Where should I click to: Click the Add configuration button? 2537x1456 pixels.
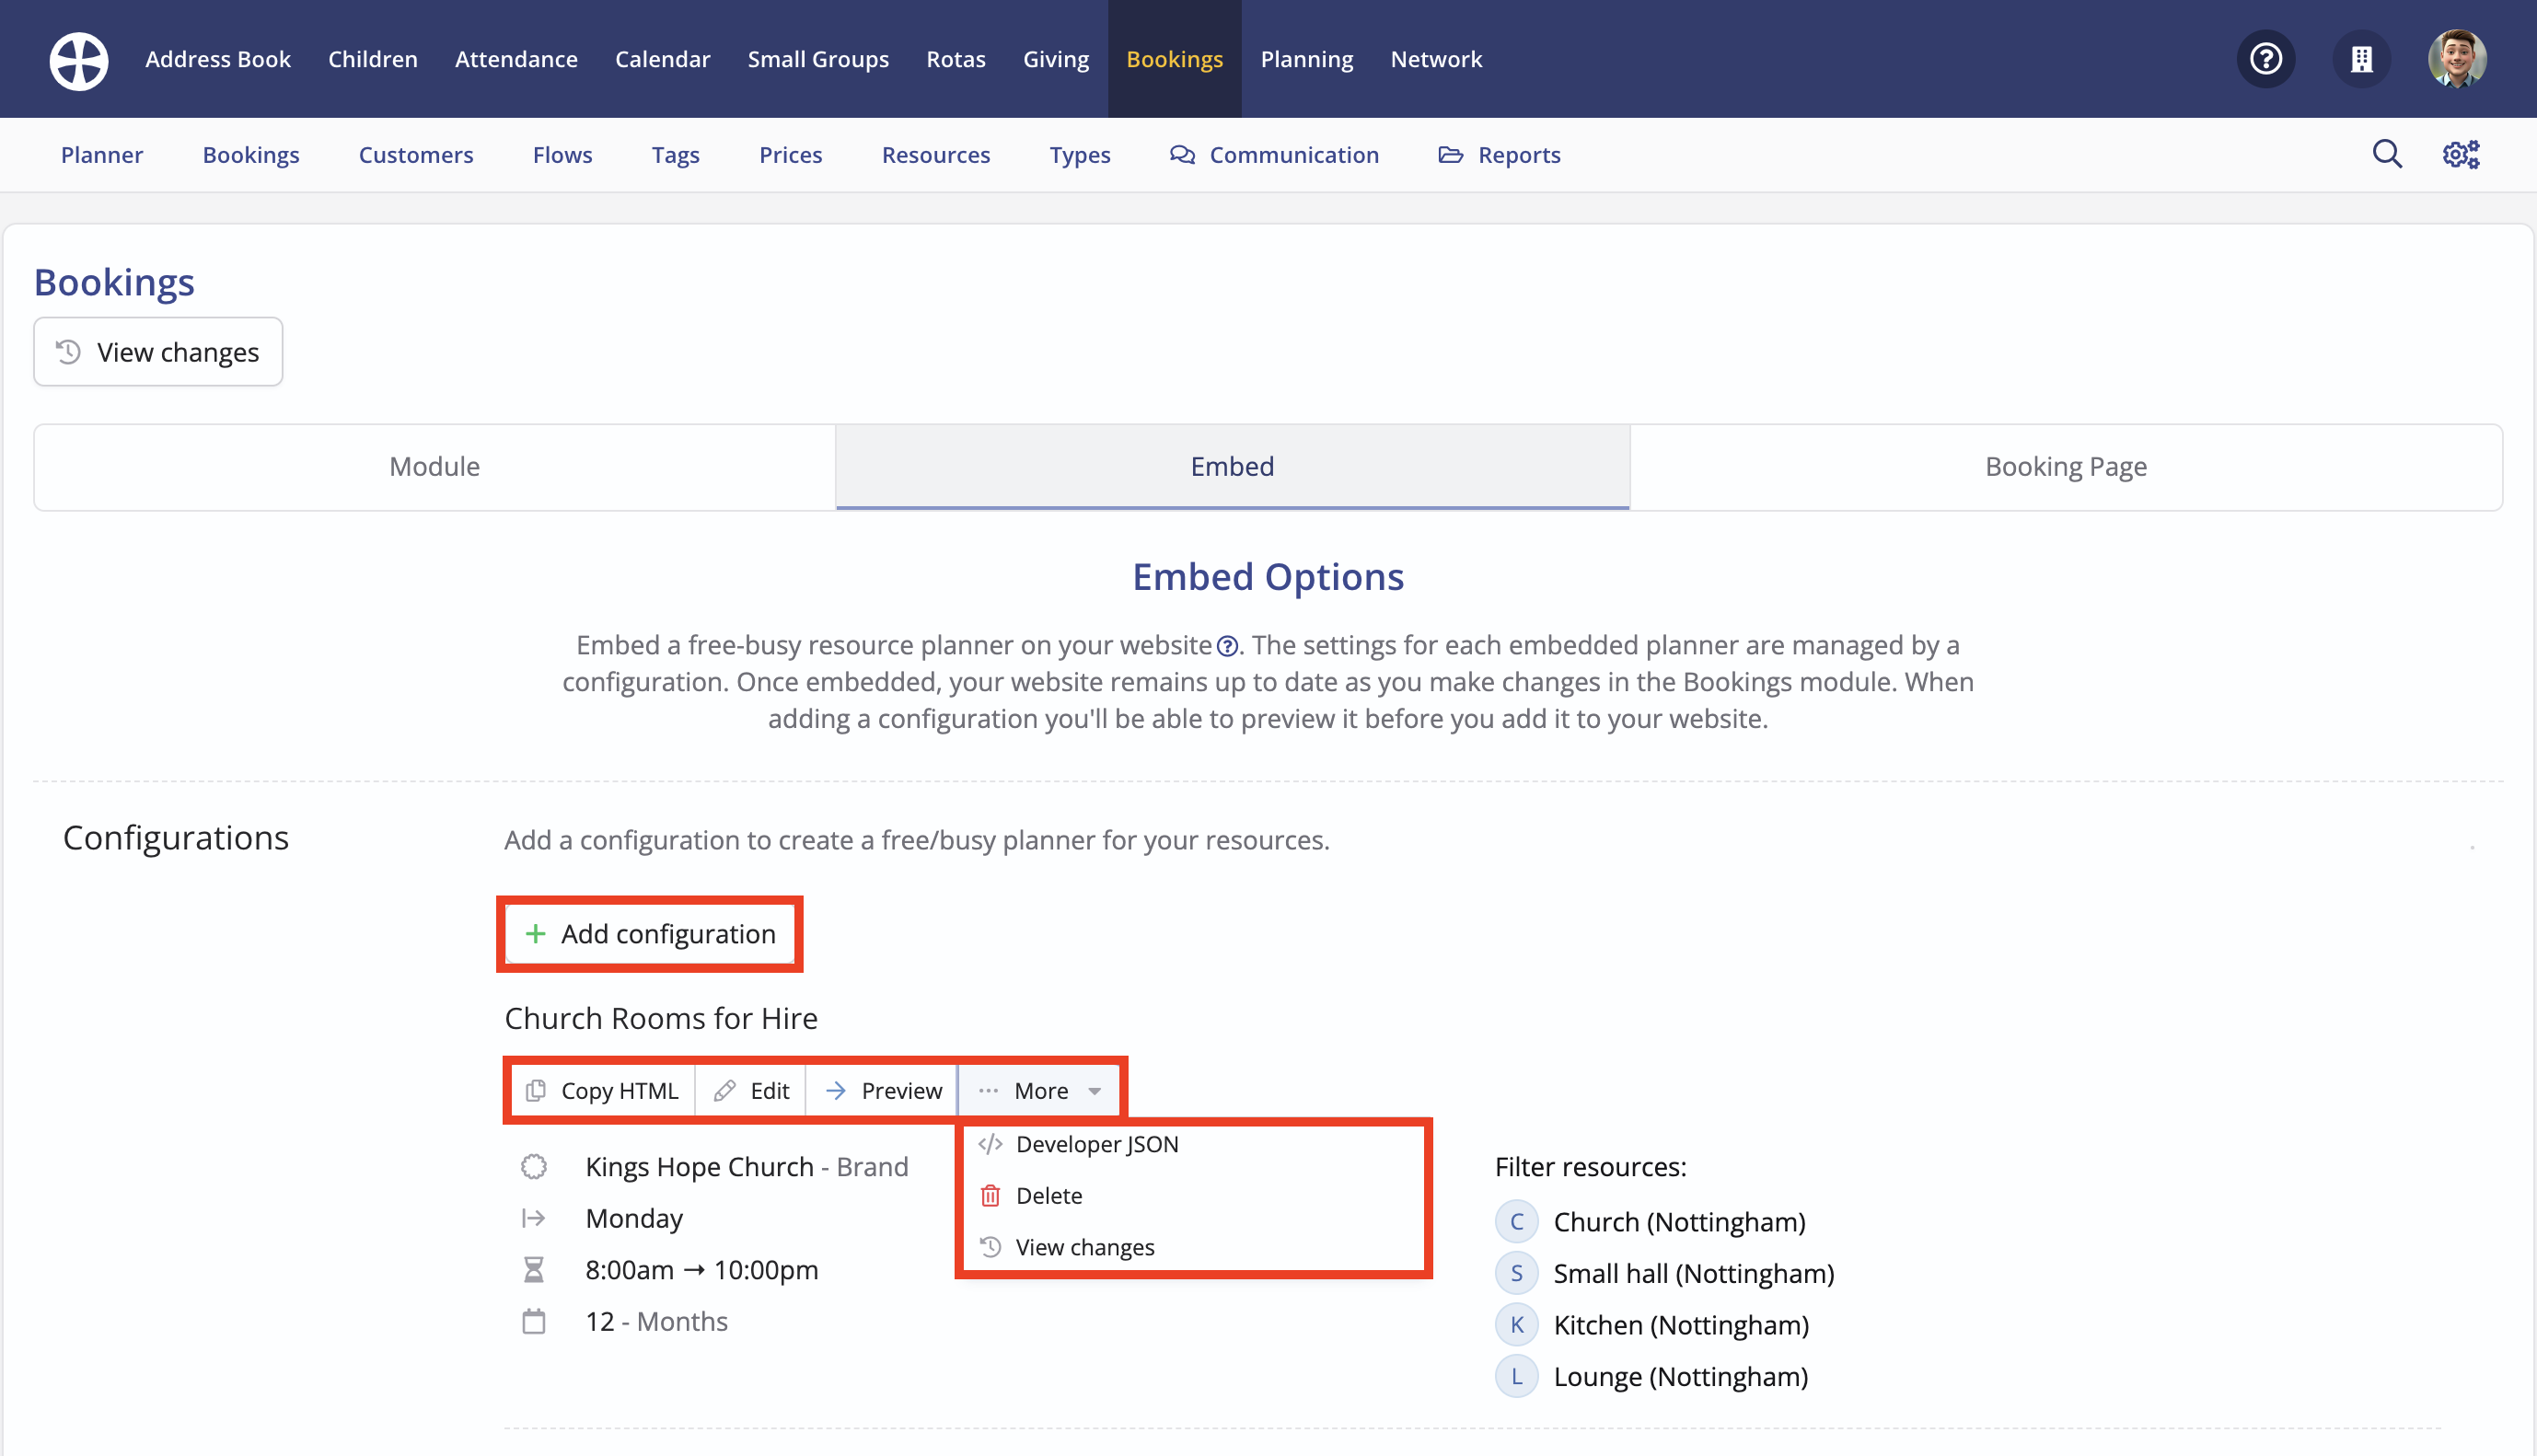[650, 934]
